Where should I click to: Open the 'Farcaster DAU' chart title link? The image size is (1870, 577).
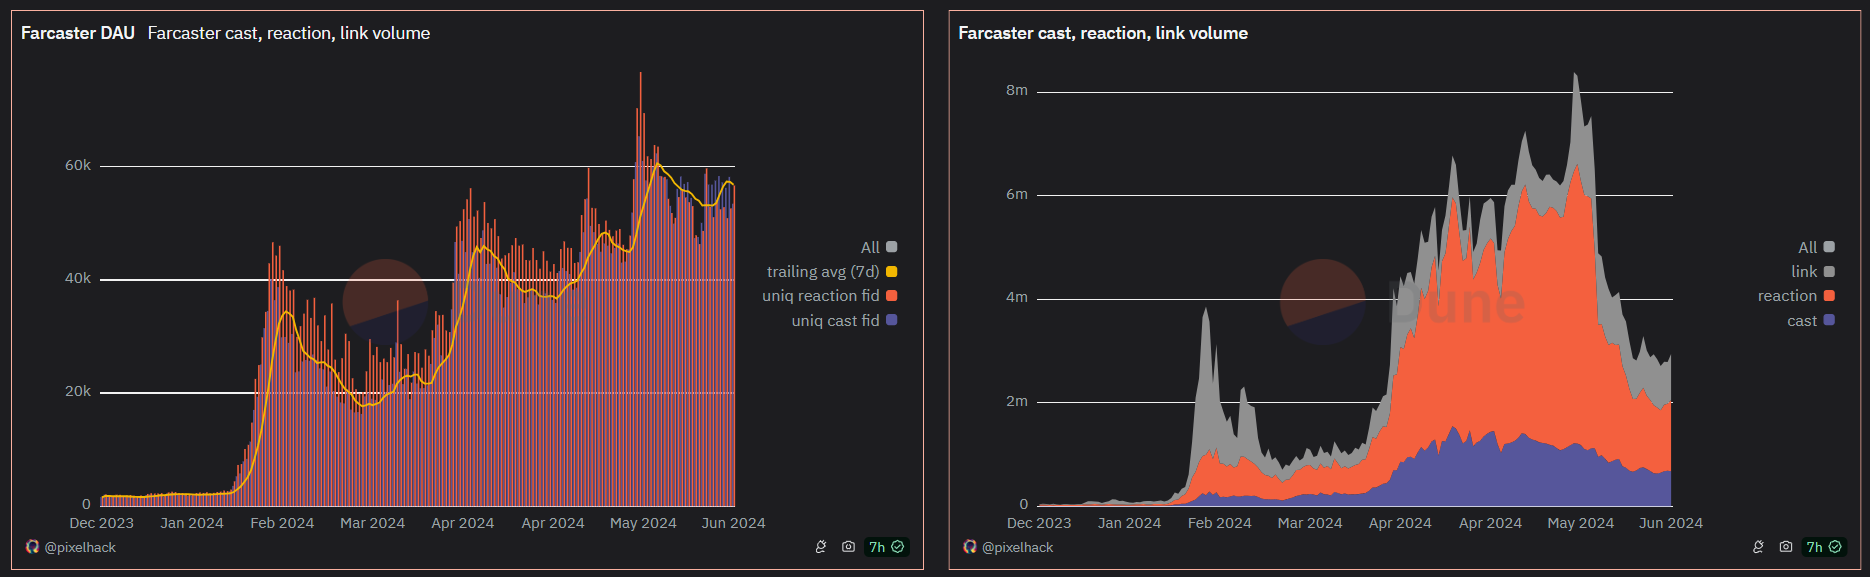point(78,33)
